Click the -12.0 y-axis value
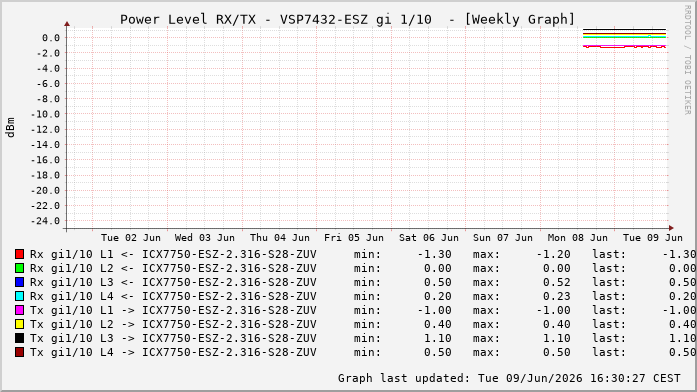This screenshot has width=697, height=392. (45, 130)
